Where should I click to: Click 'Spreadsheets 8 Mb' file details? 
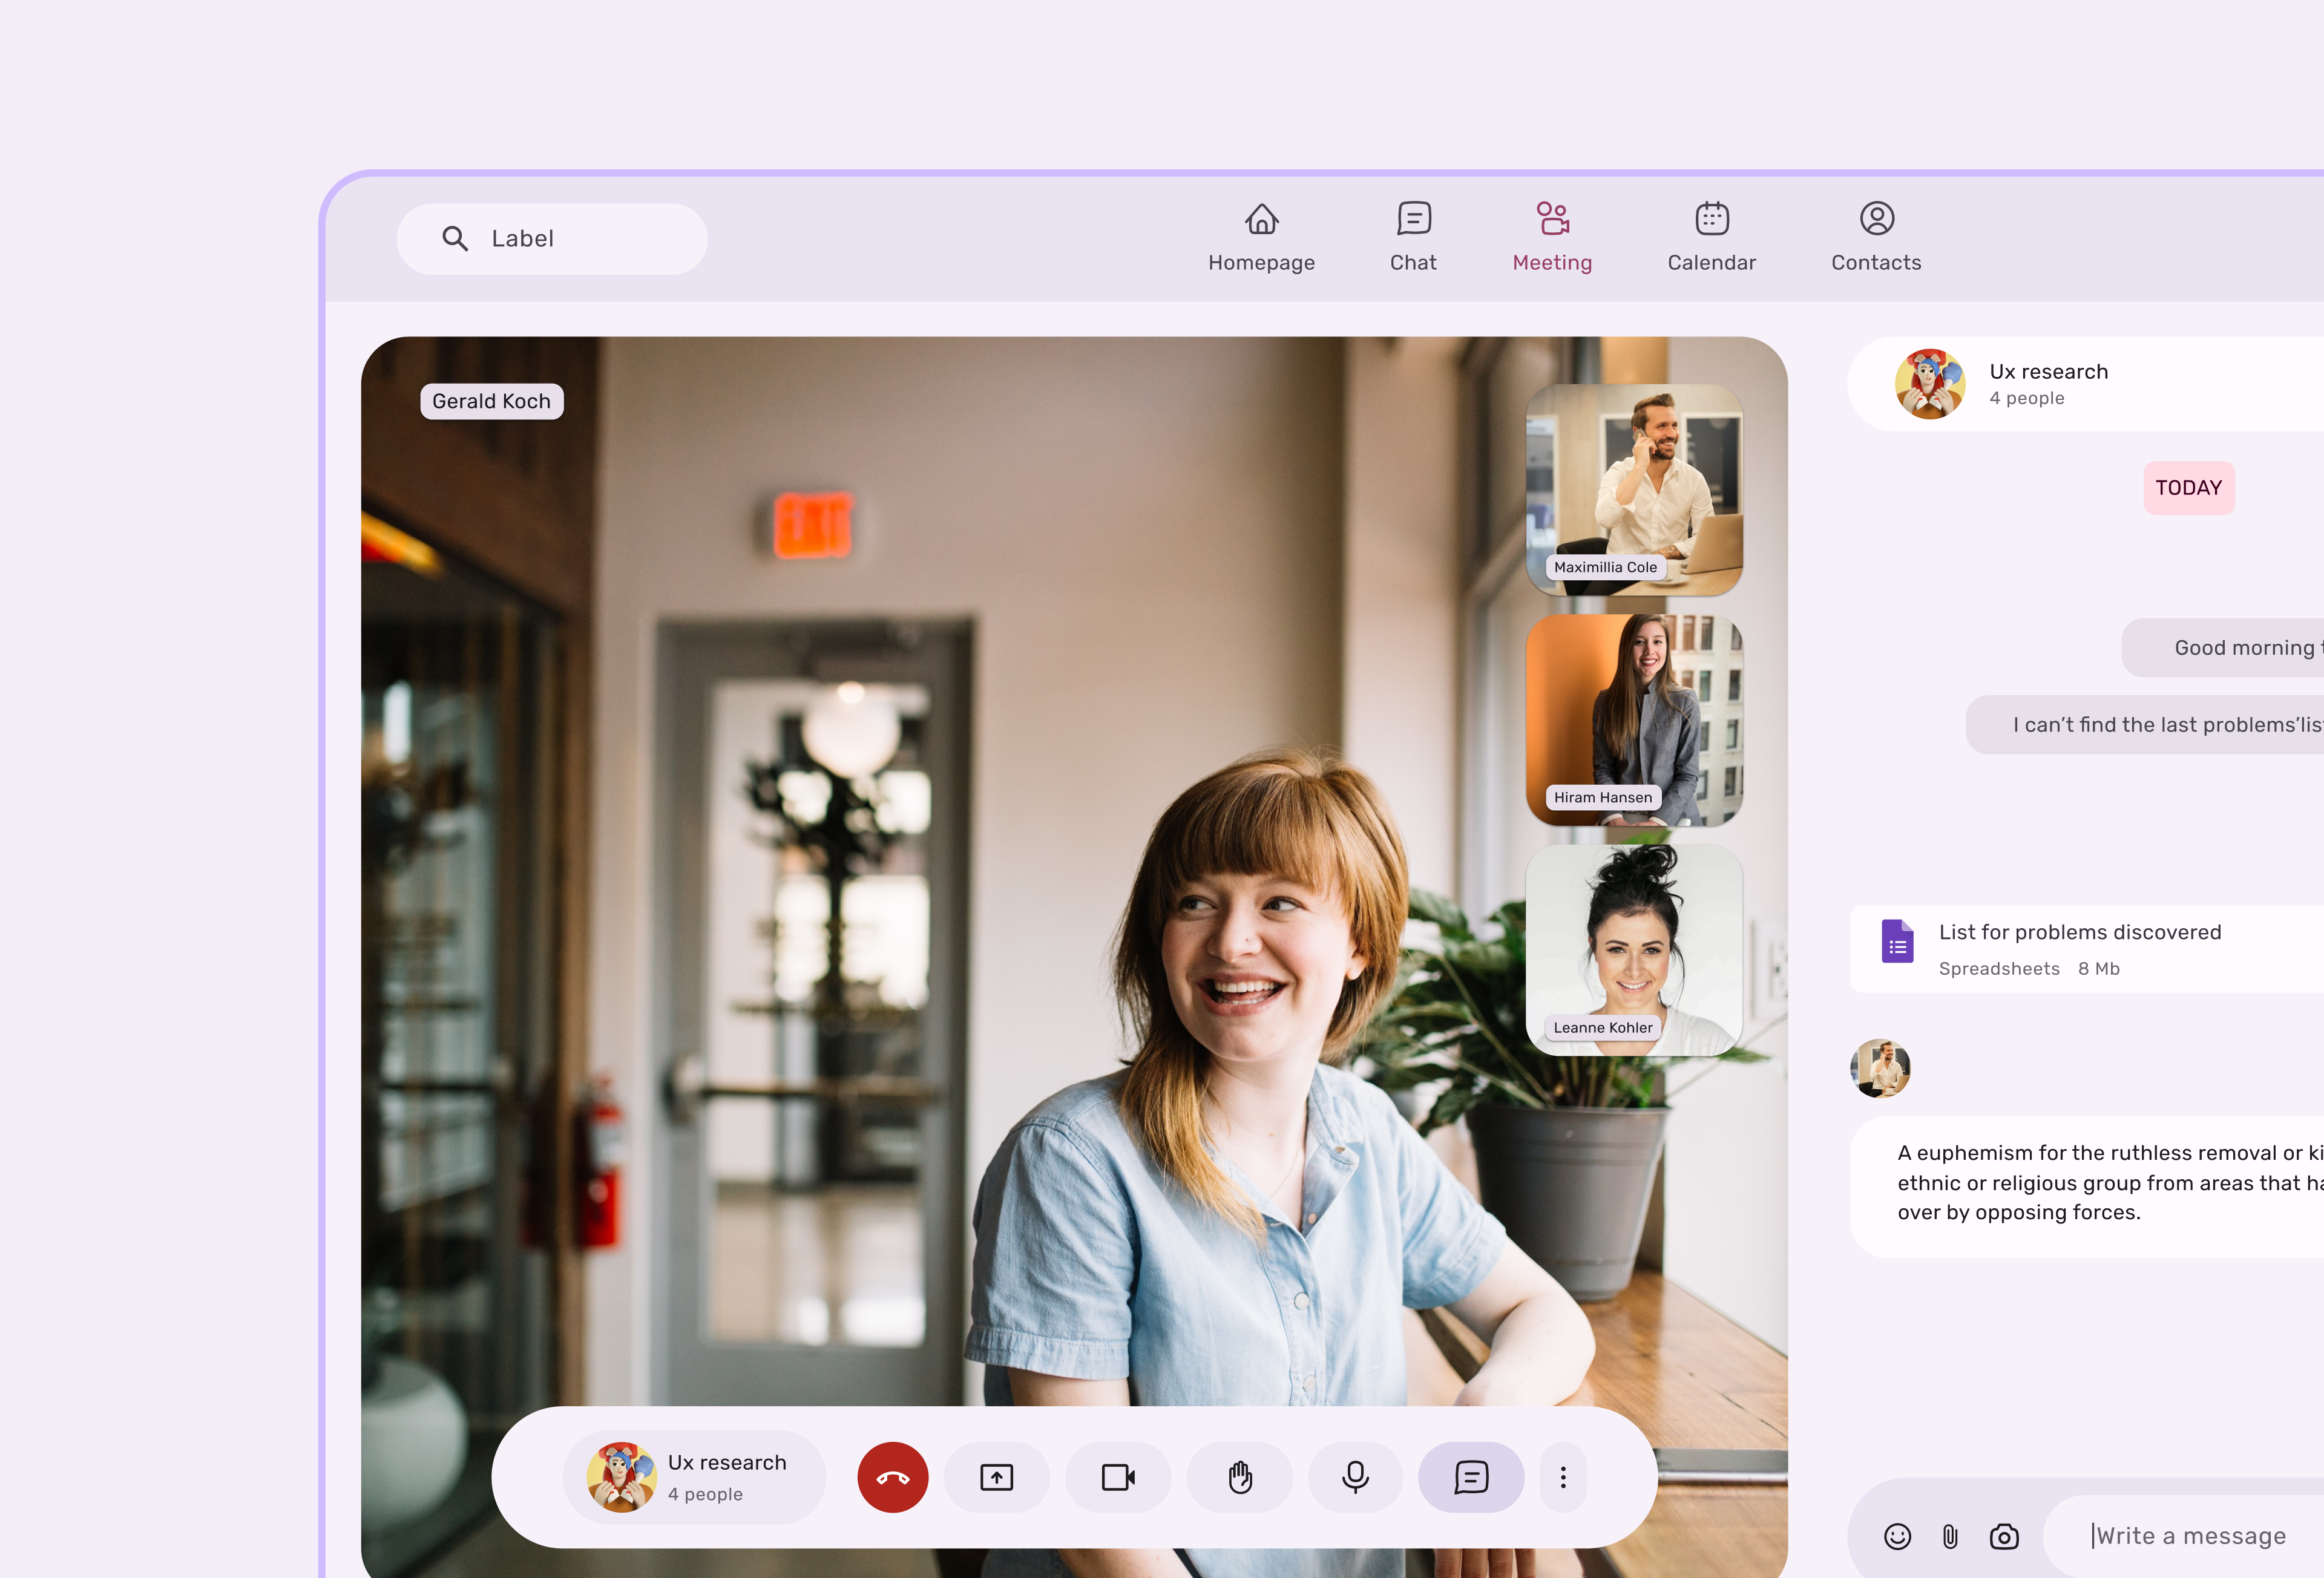click(2029, 969)
